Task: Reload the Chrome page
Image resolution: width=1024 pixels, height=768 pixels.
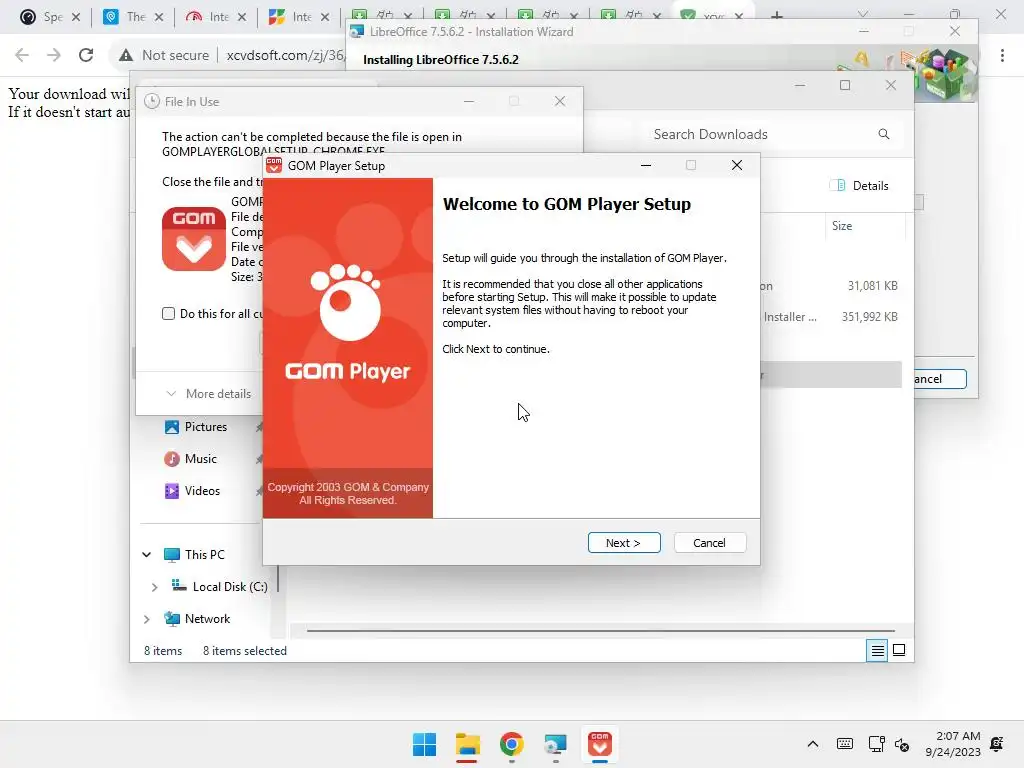Action: pos(86,55)
